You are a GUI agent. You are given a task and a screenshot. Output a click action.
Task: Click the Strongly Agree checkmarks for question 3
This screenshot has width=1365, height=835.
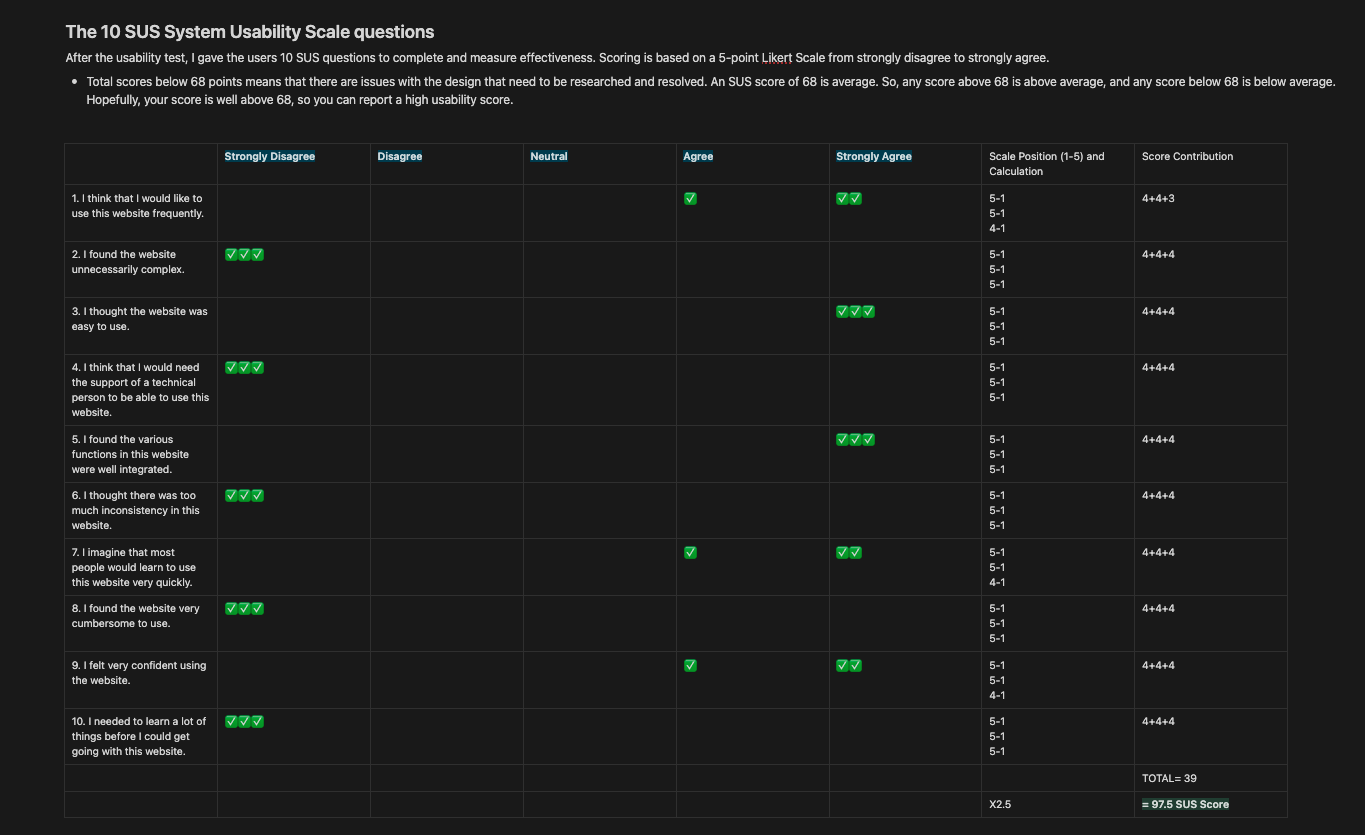pyautogui.click(x=855, y=312)
